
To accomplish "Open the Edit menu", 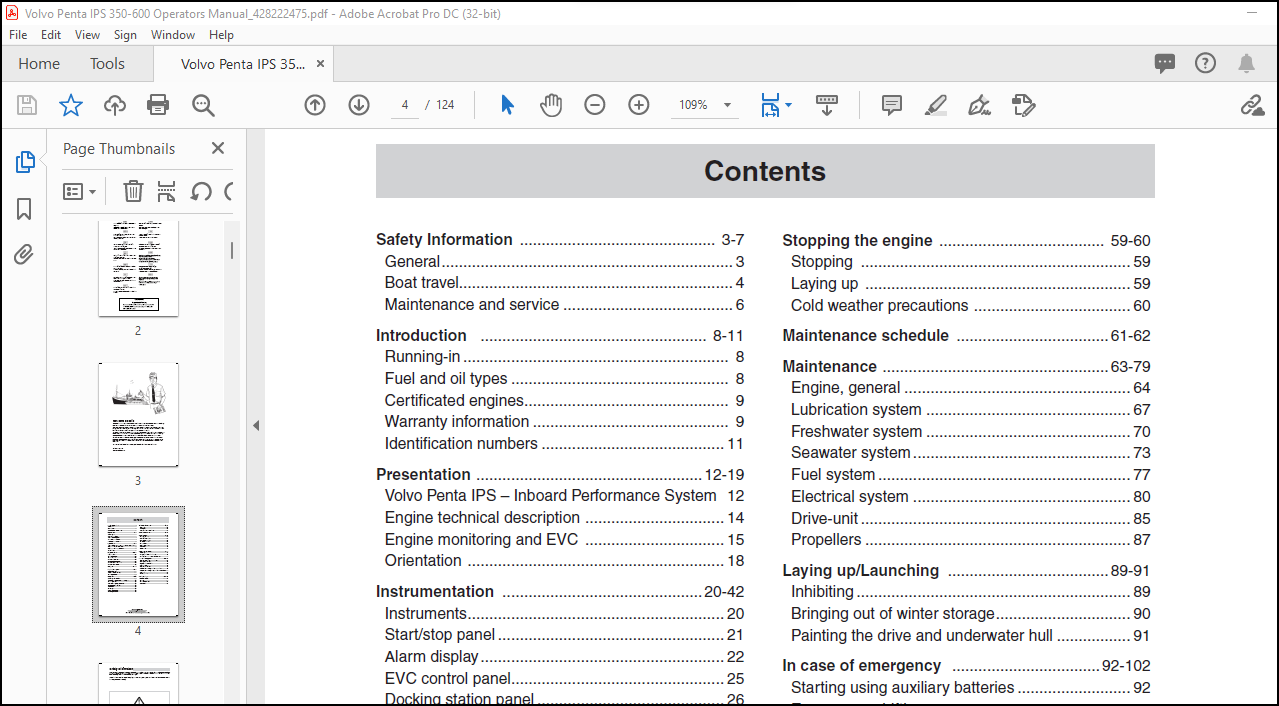I will tap(51, 34).
